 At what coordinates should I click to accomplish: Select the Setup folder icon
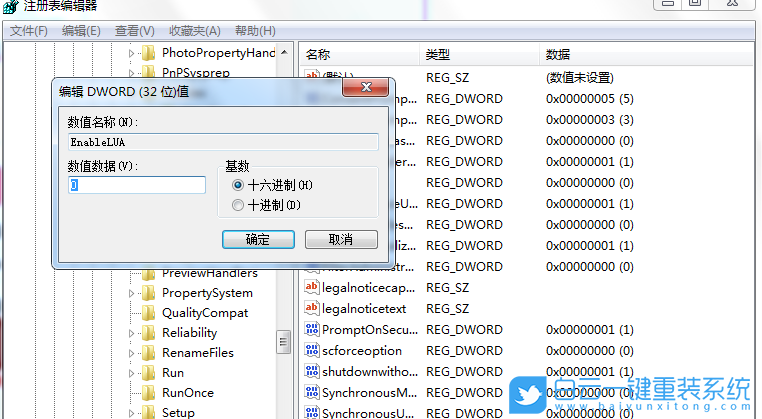[x=148, y=412]
